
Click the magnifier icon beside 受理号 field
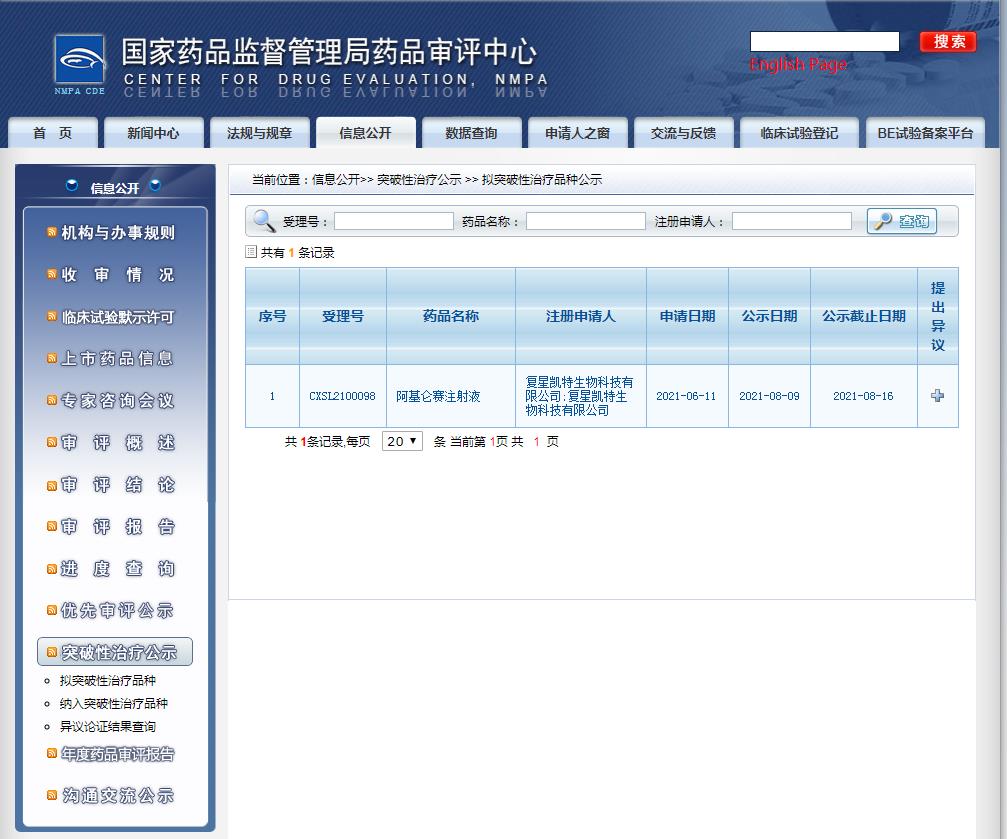(263, 220)
